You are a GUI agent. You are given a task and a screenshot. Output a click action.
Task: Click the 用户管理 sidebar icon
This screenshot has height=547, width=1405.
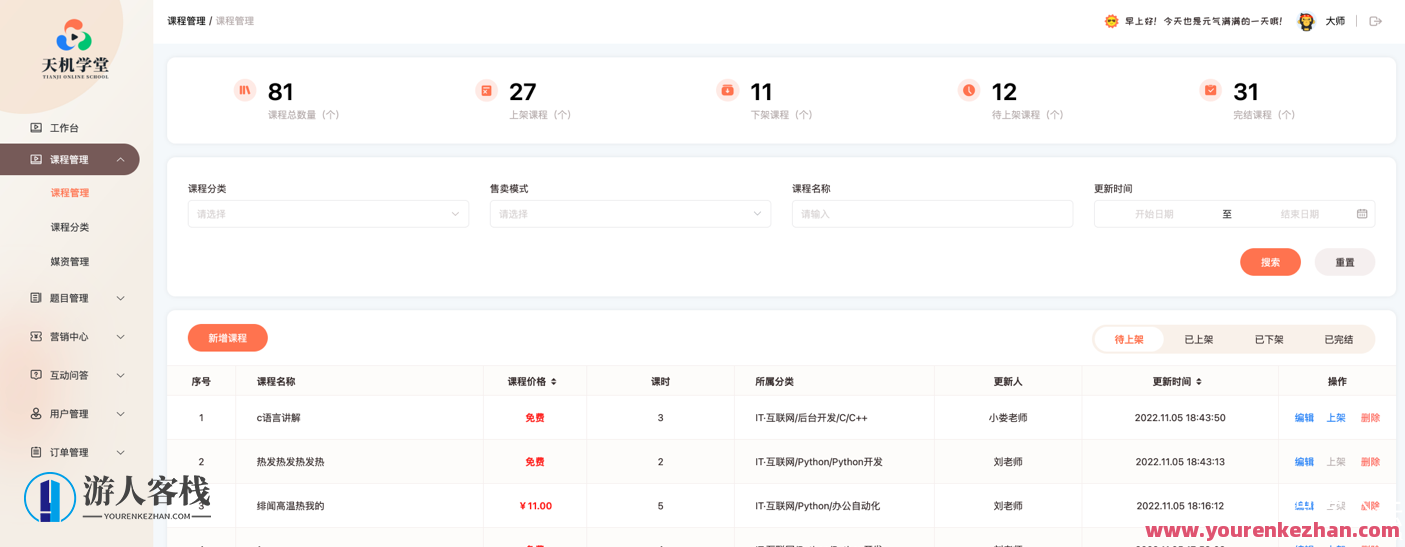pyautogui.click(x=36, y=414)
